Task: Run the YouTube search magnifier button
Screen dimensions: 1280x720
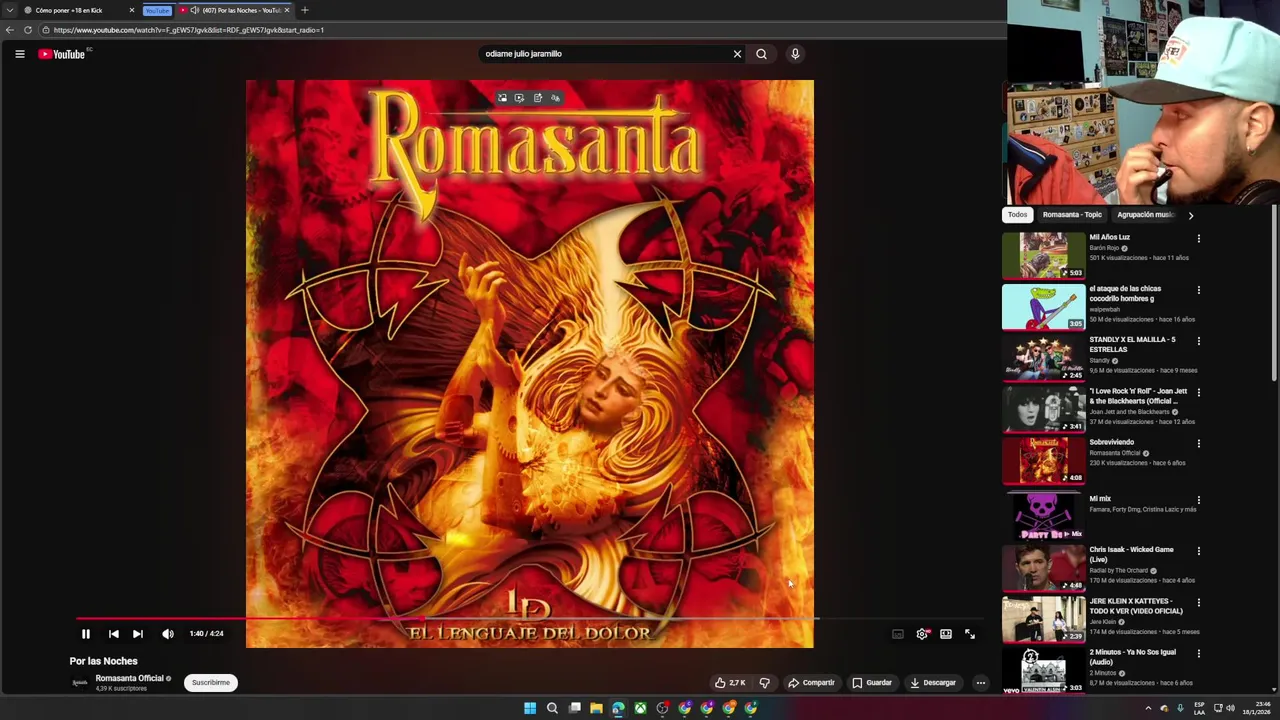Action: point(761,54)
